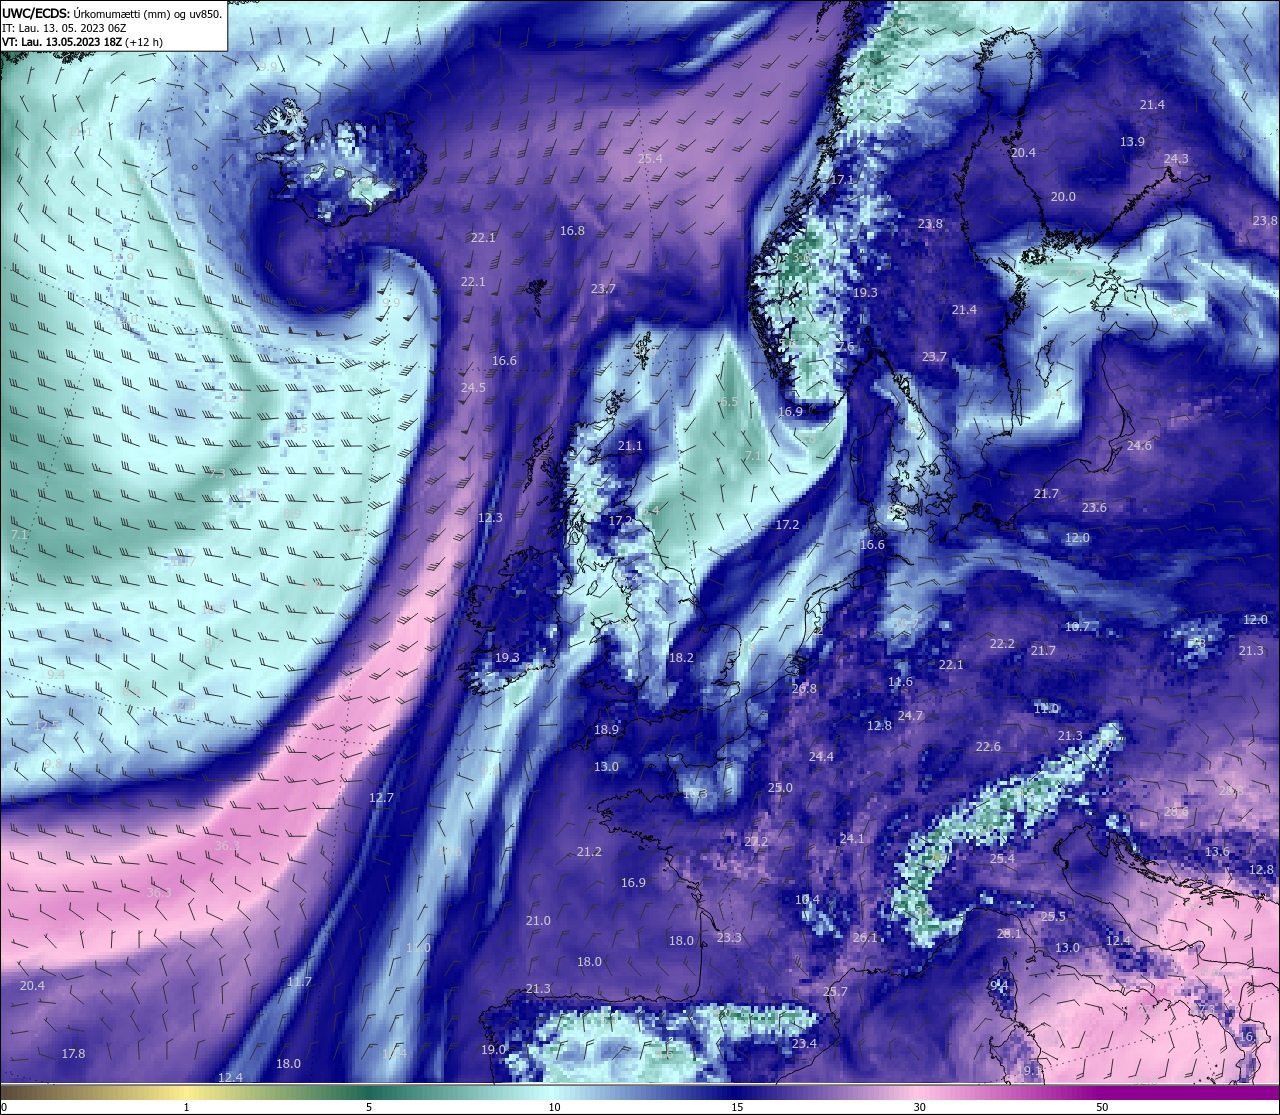The width and height of the screenshot is (1280, 1115).
Task: Click the colour scale tick label 10
Action: [x=553, y=1107]
